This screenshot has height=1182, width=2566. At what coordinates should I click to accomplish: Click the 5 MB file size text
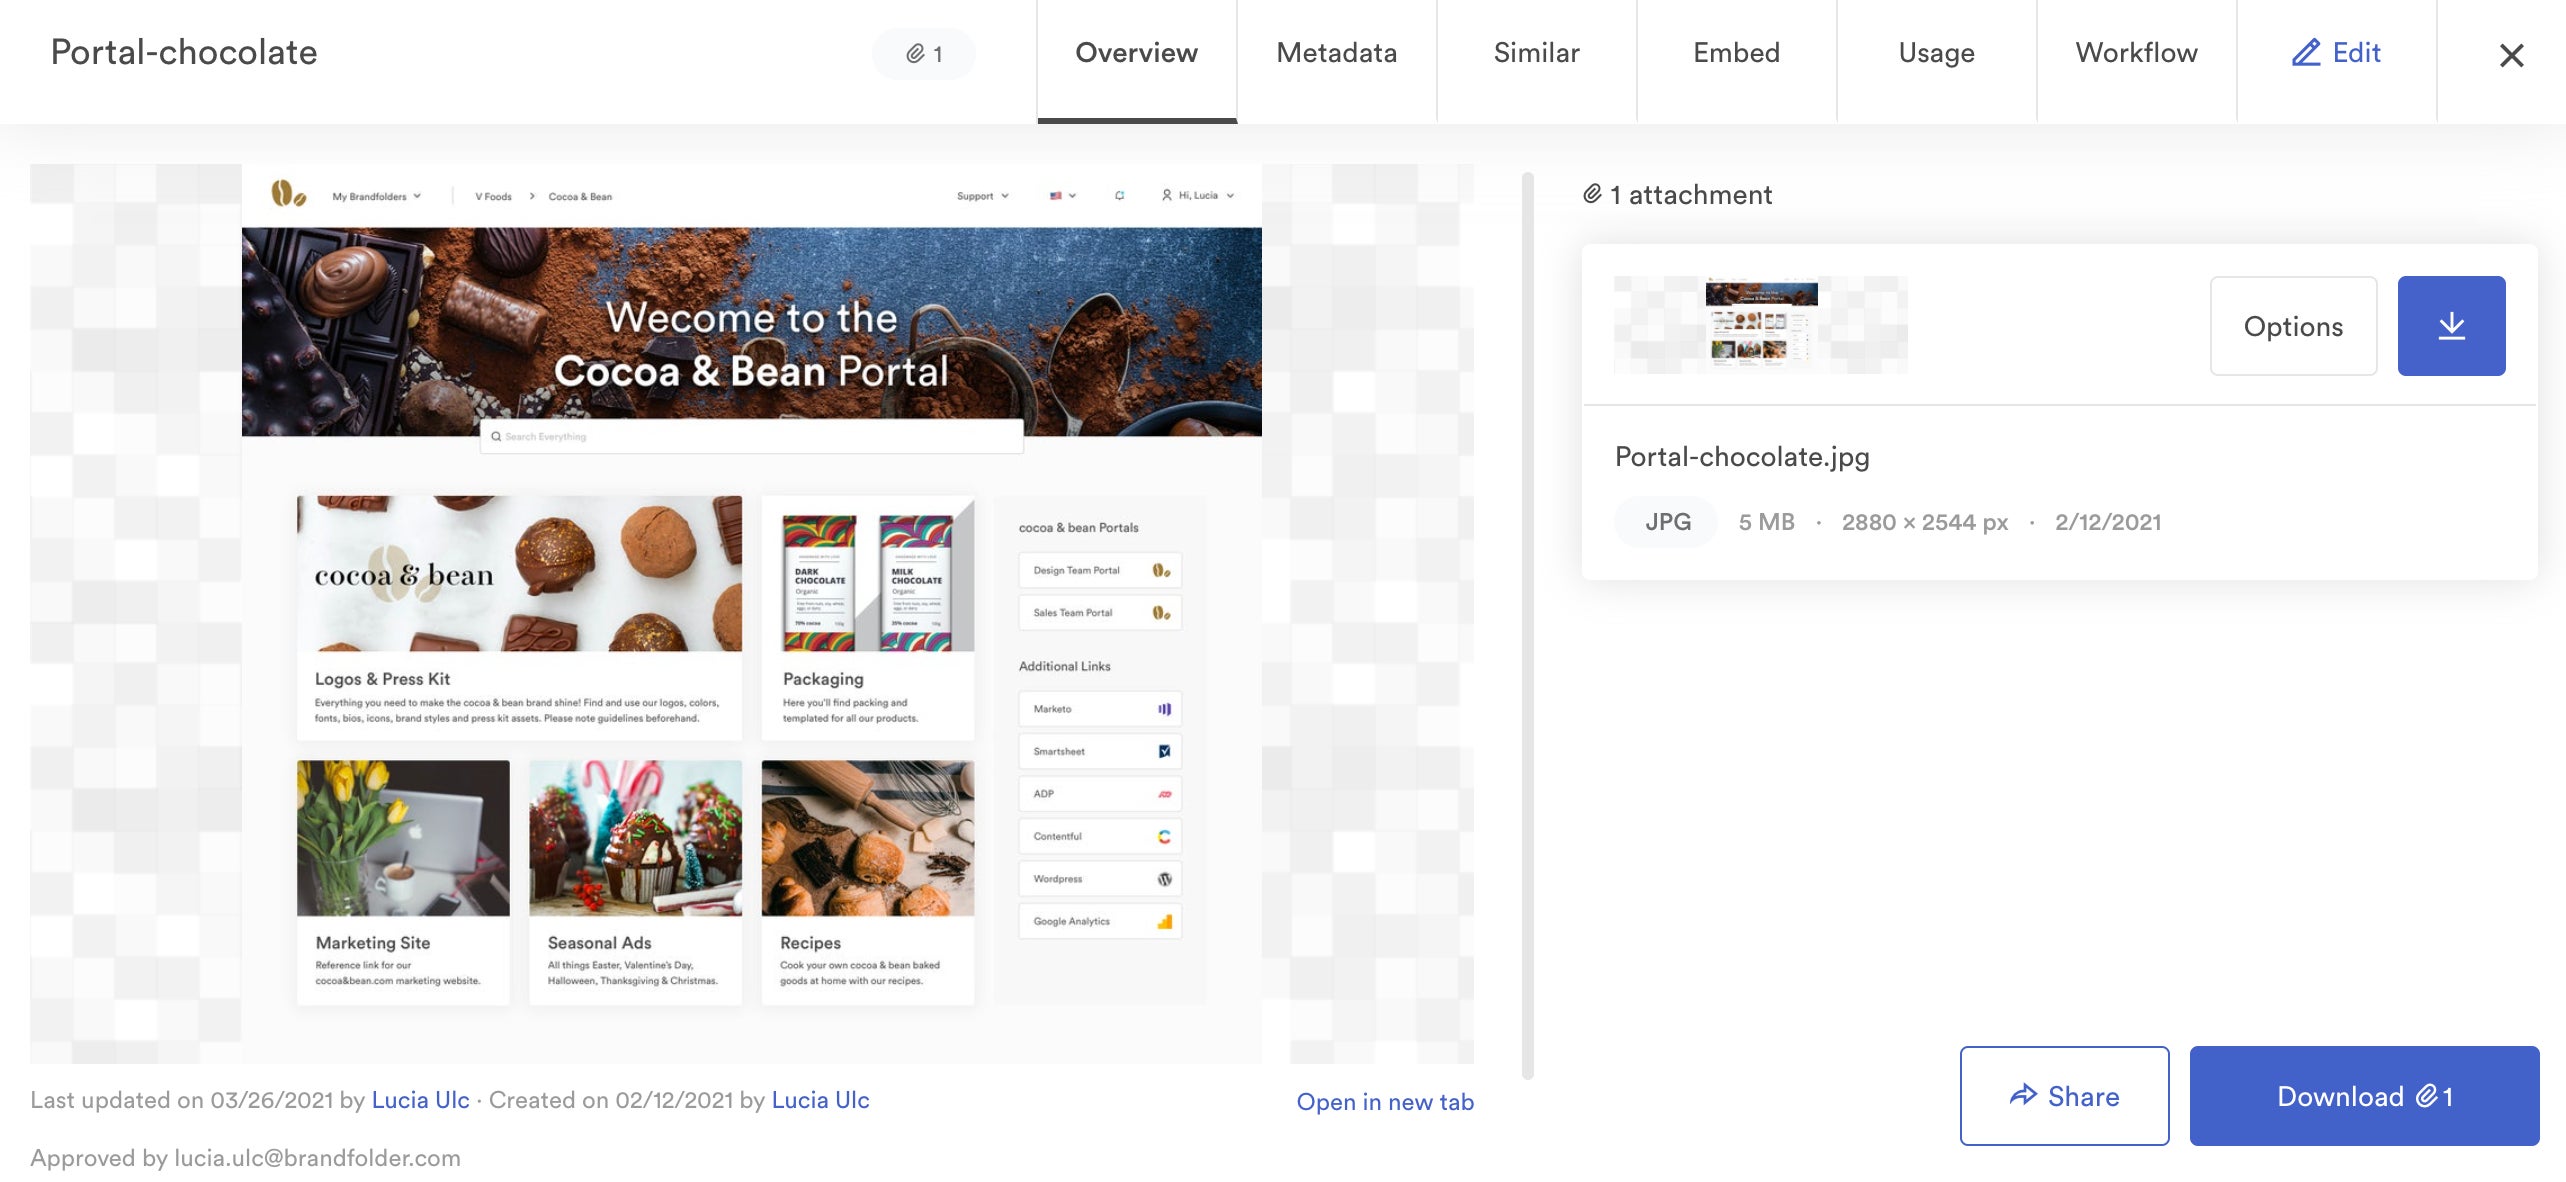tap(1766, 522)
